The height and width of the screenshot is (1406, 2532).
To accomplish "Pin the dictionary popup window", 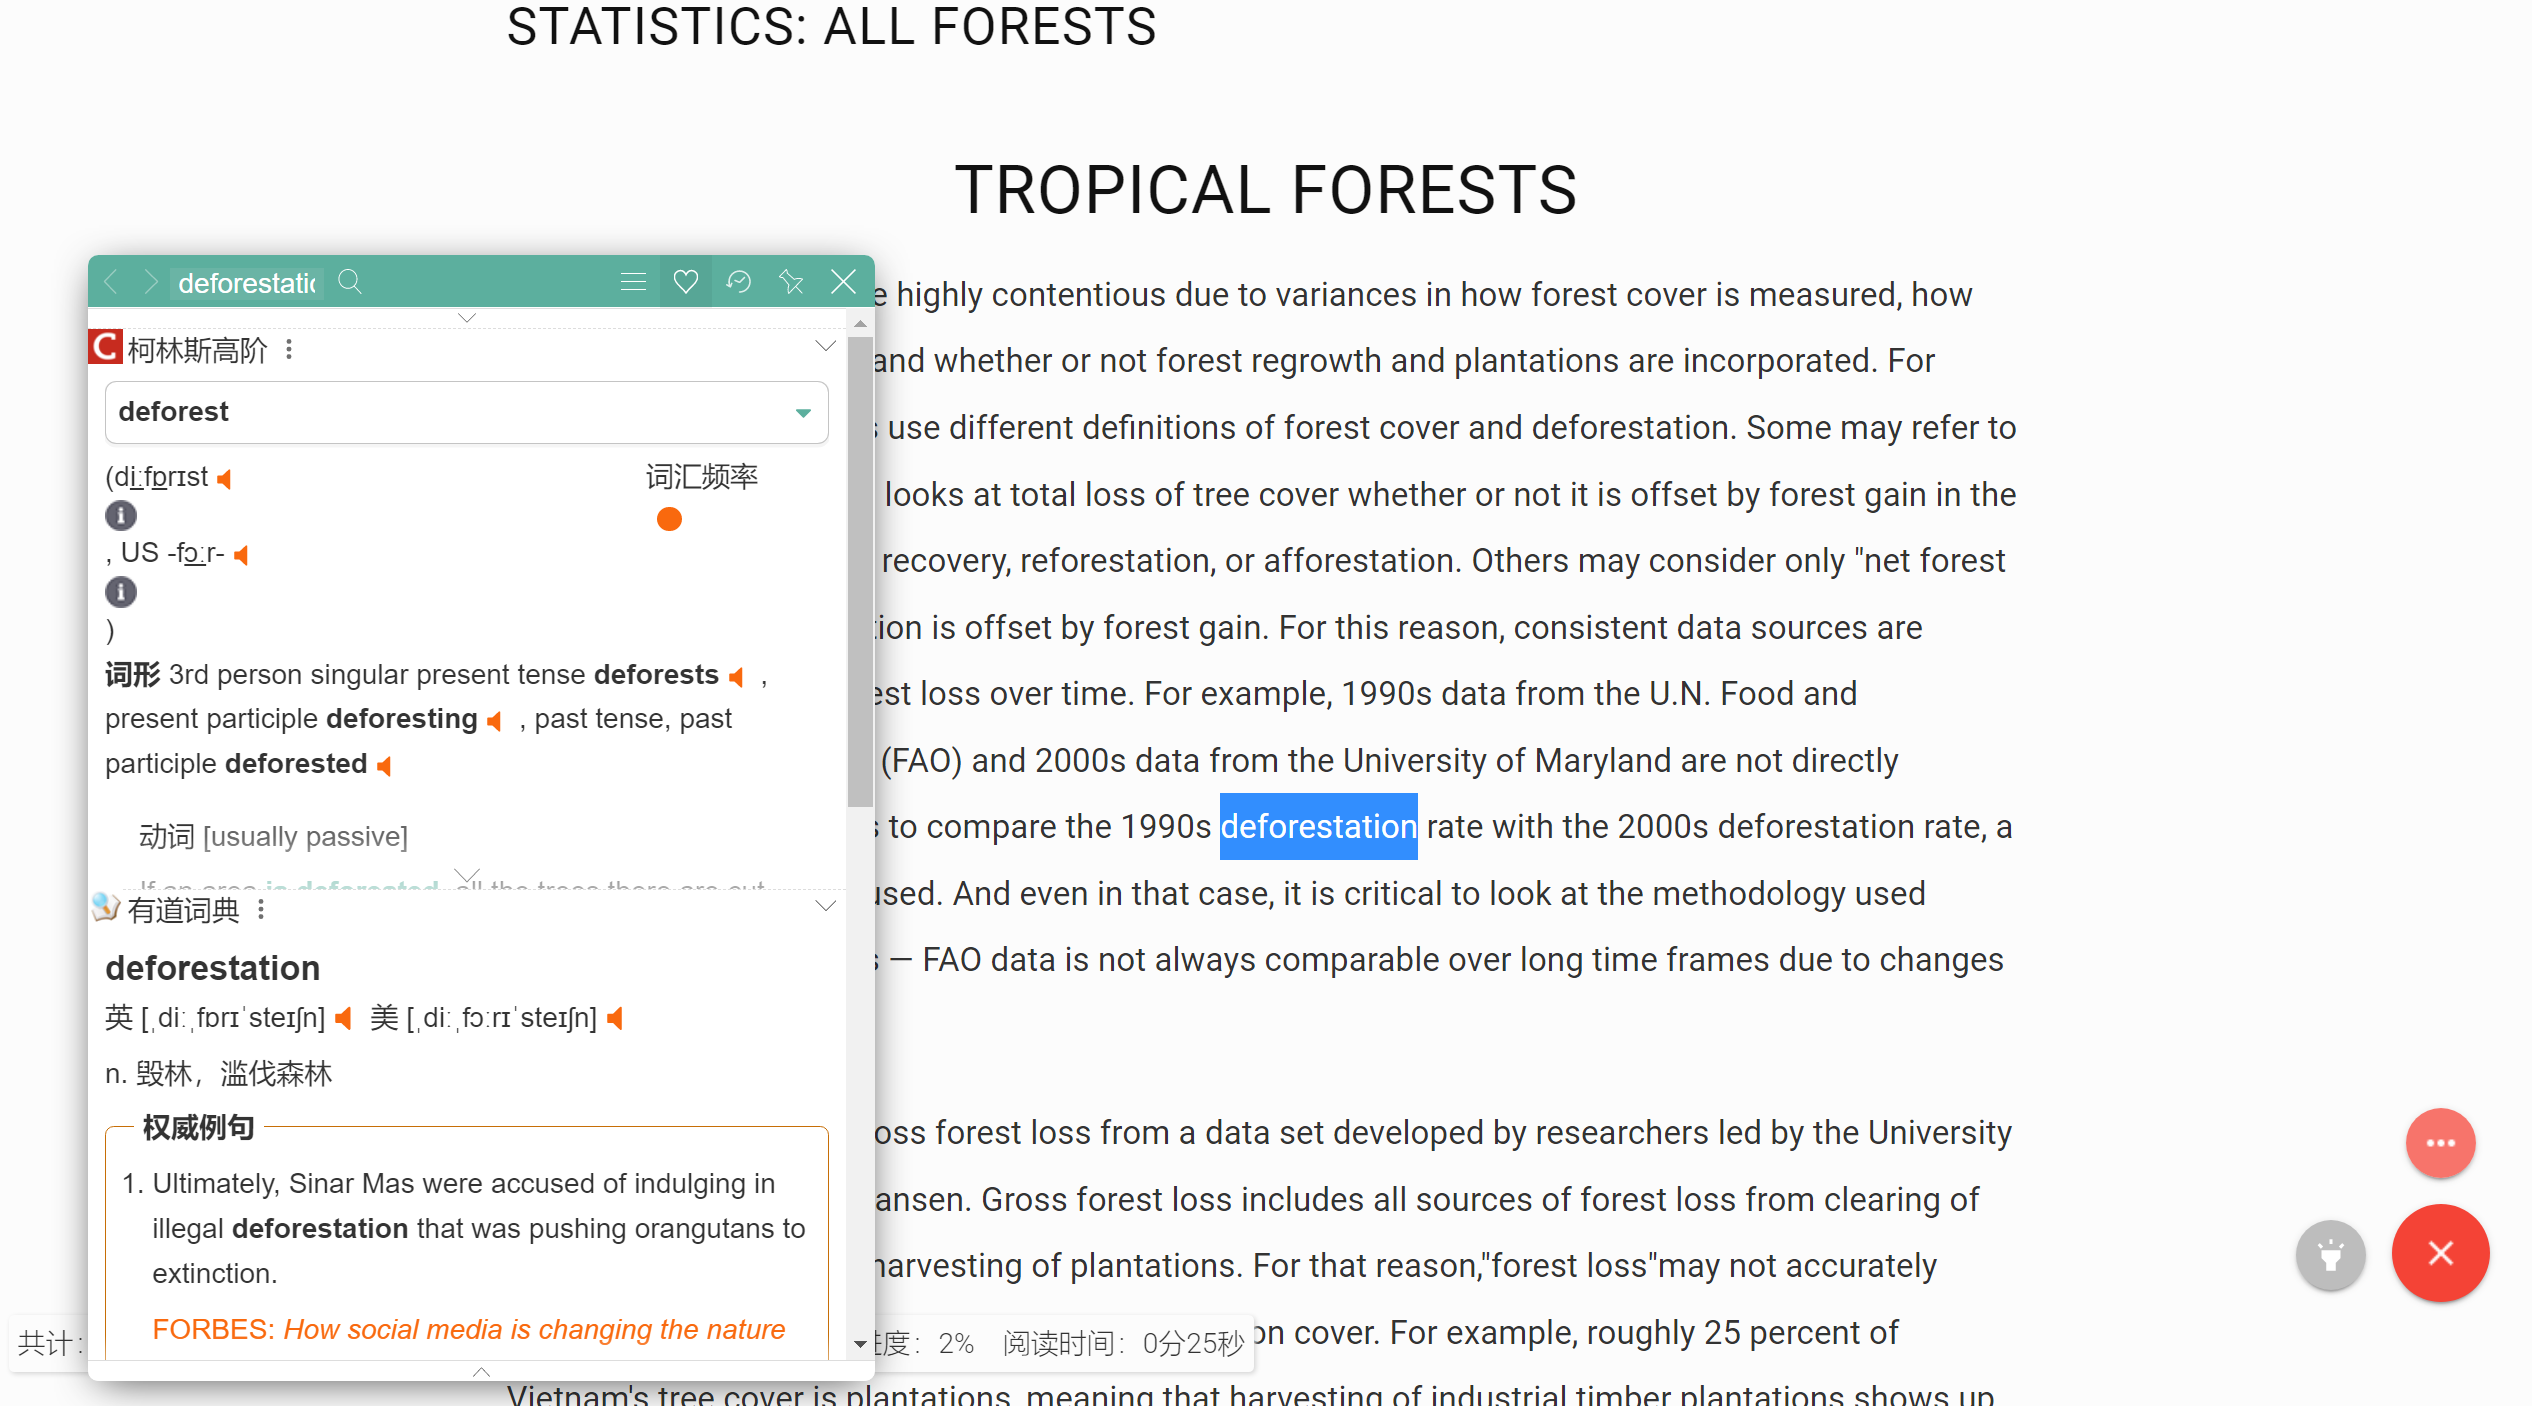I will click(791, 282).
